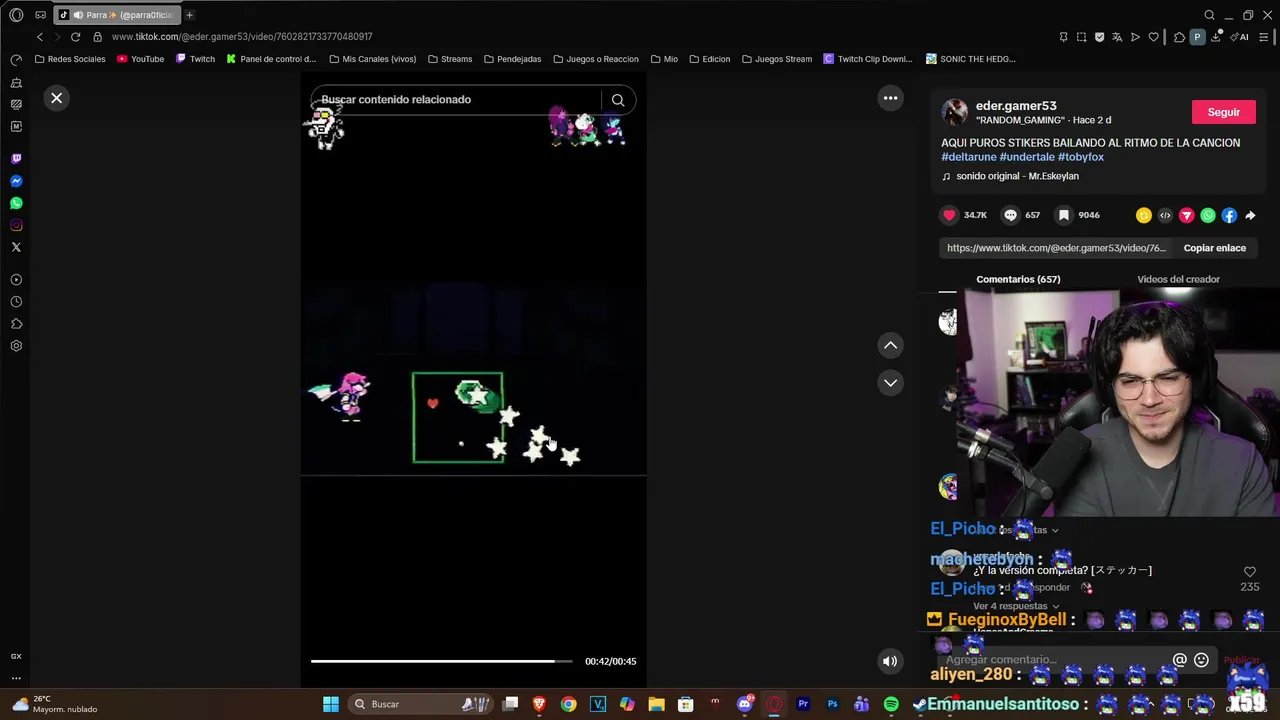Follow eder.gamer53 with the Seguir button
The width and height of the screenshot is (1280, 720).
[1223, 112]
